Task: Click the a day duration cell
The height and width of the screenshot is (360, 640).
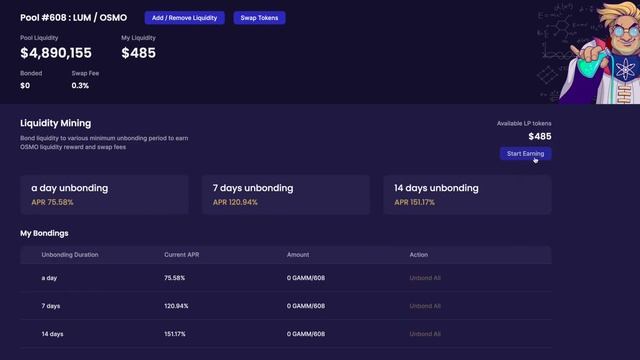Action: (x=49, y=278)
